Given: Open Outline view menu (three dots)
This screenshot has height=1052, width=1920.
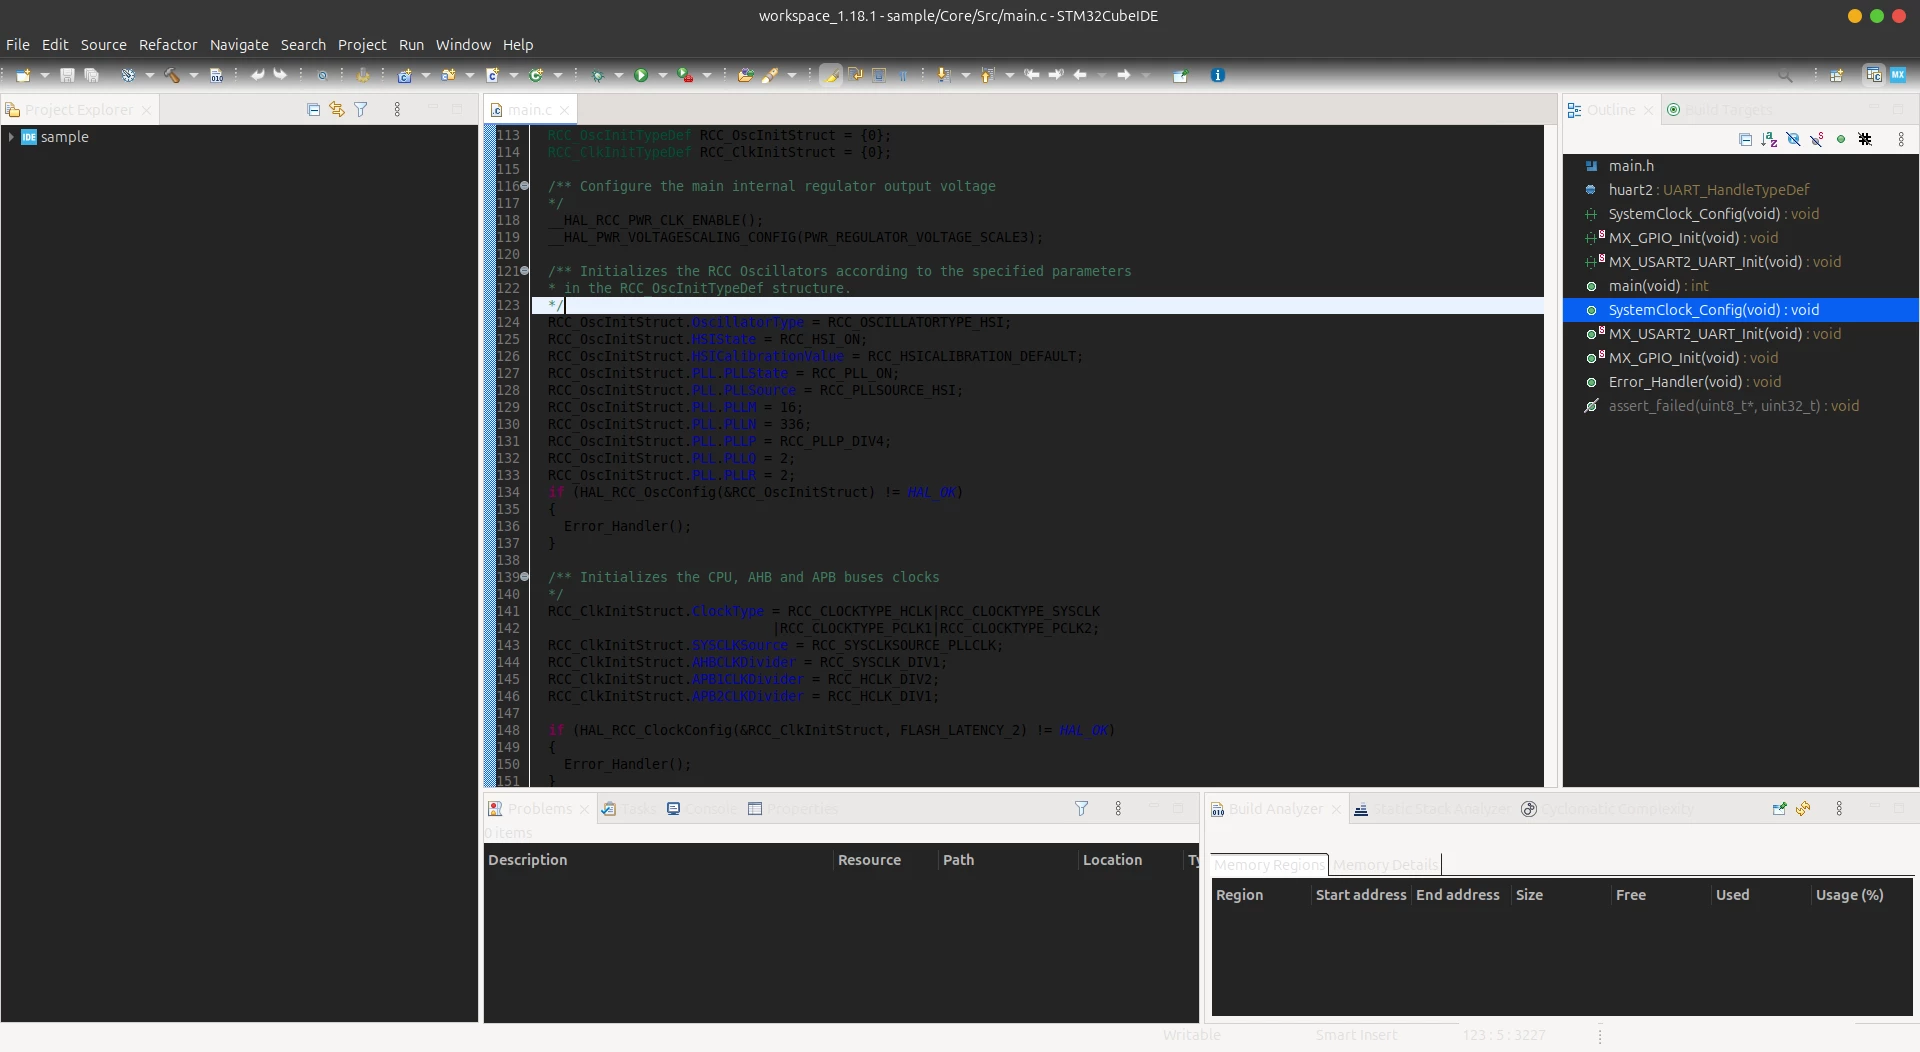Looking at the screenshot, I should pyautogui.click(x=1901, y=139).
